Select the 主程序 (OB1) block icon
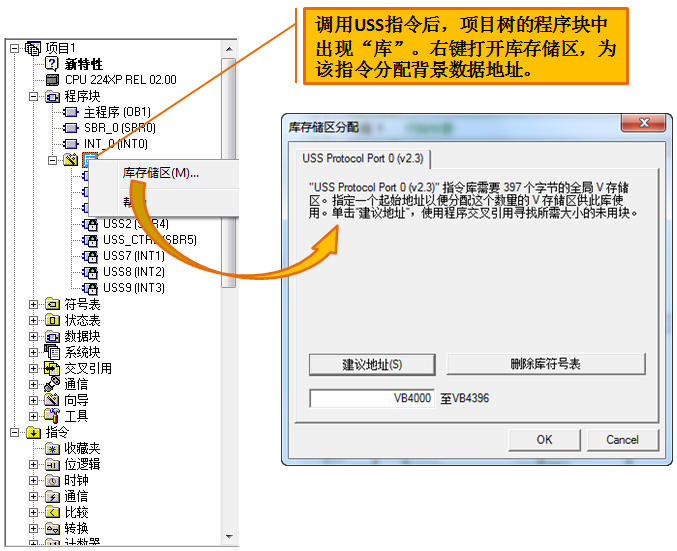This screenshot has height=551, width=677. [x=71, y=112]
